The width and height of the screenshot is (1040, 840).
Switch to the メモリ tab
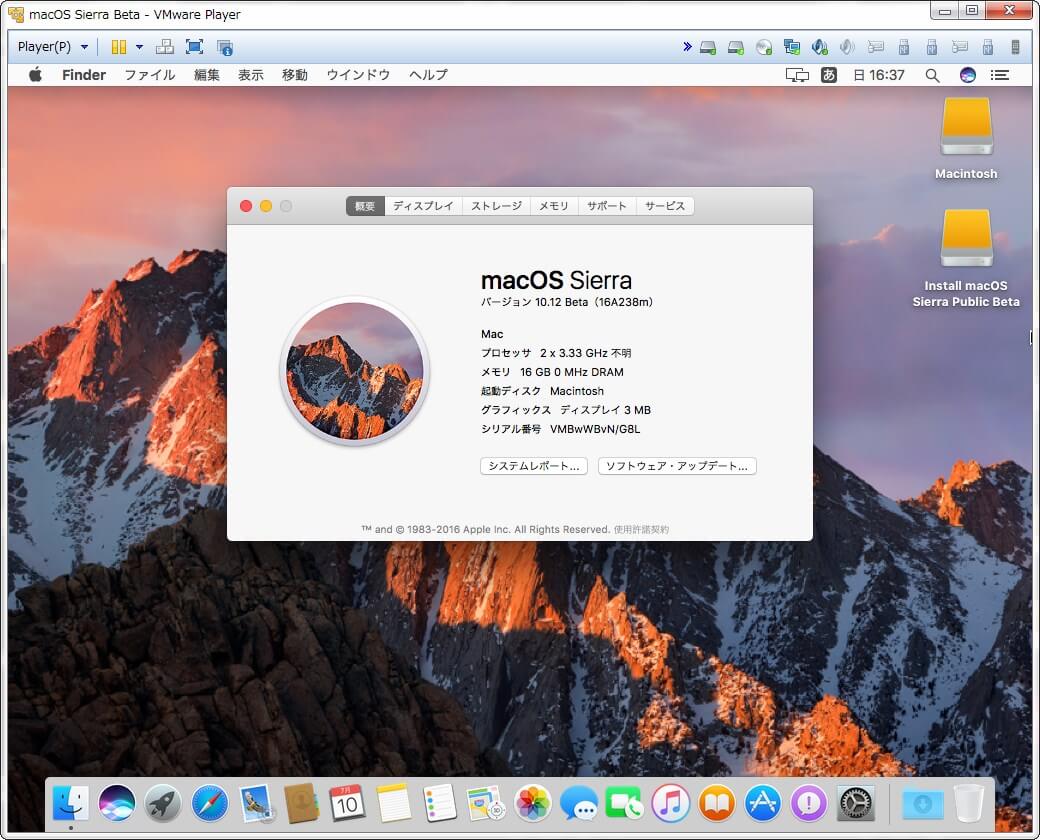click(554, 206)
